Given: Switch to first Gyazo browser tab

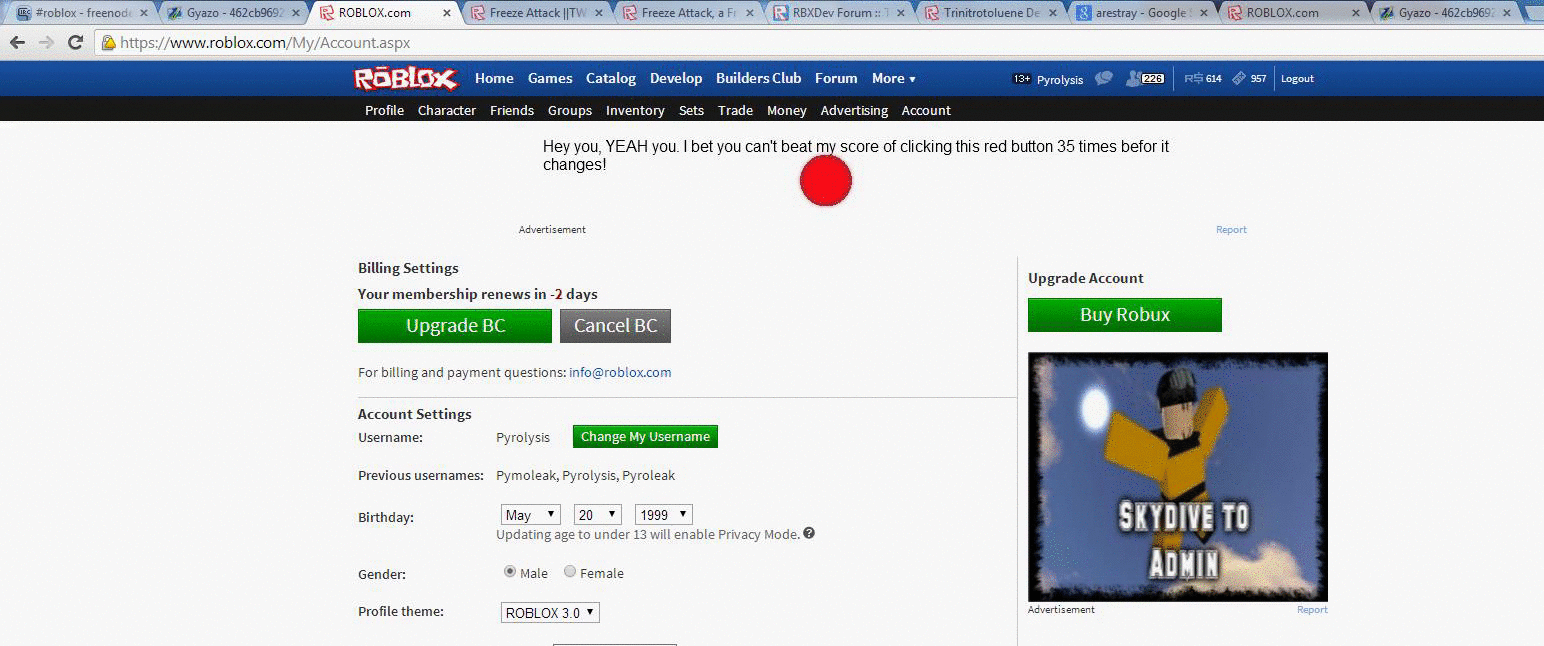Looking at the screenshot, I should coord(236,13).
